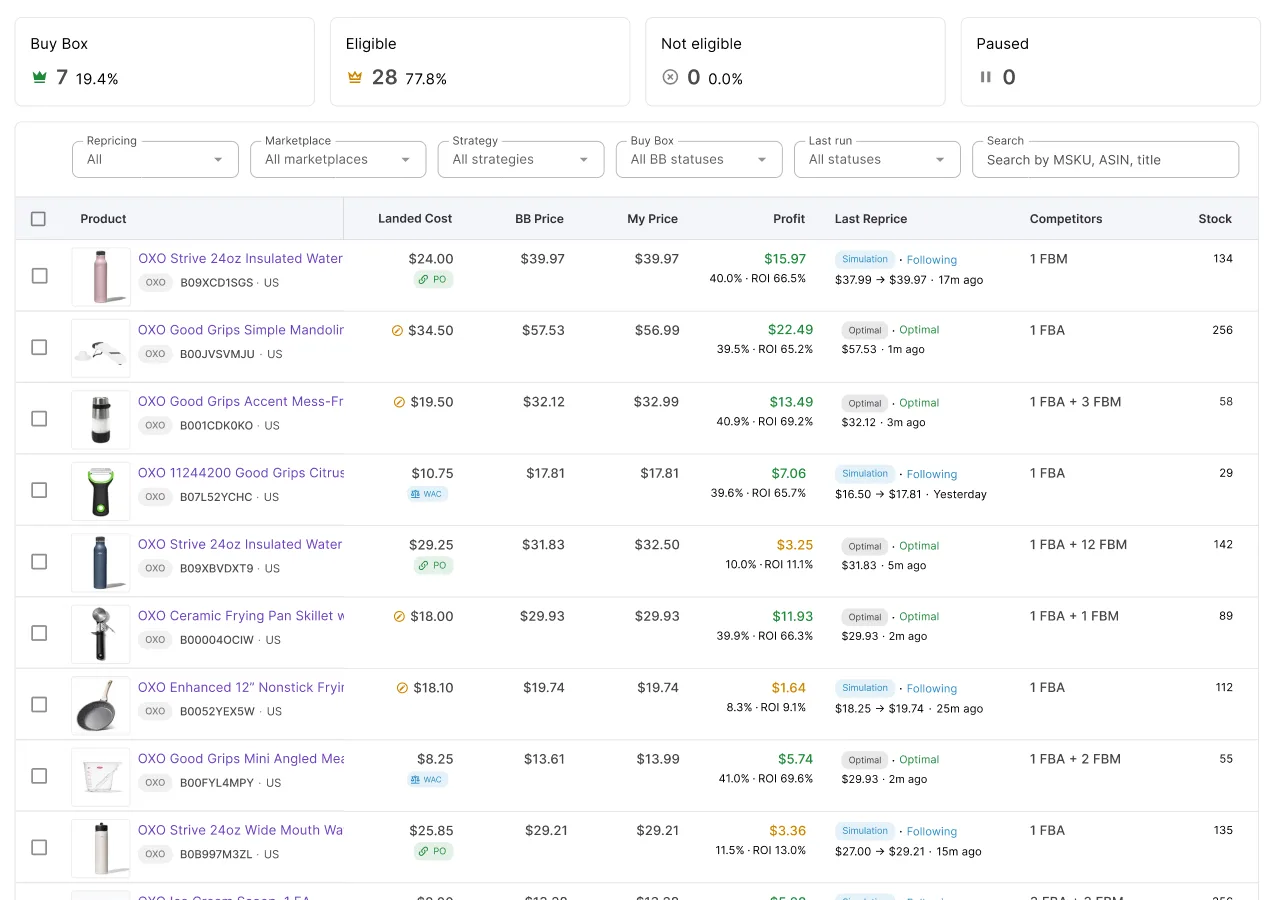Check the box for B09XCD1SGS row
Image resolution: width=1274 pixels, height=900 pixels.
pos(39,276)
